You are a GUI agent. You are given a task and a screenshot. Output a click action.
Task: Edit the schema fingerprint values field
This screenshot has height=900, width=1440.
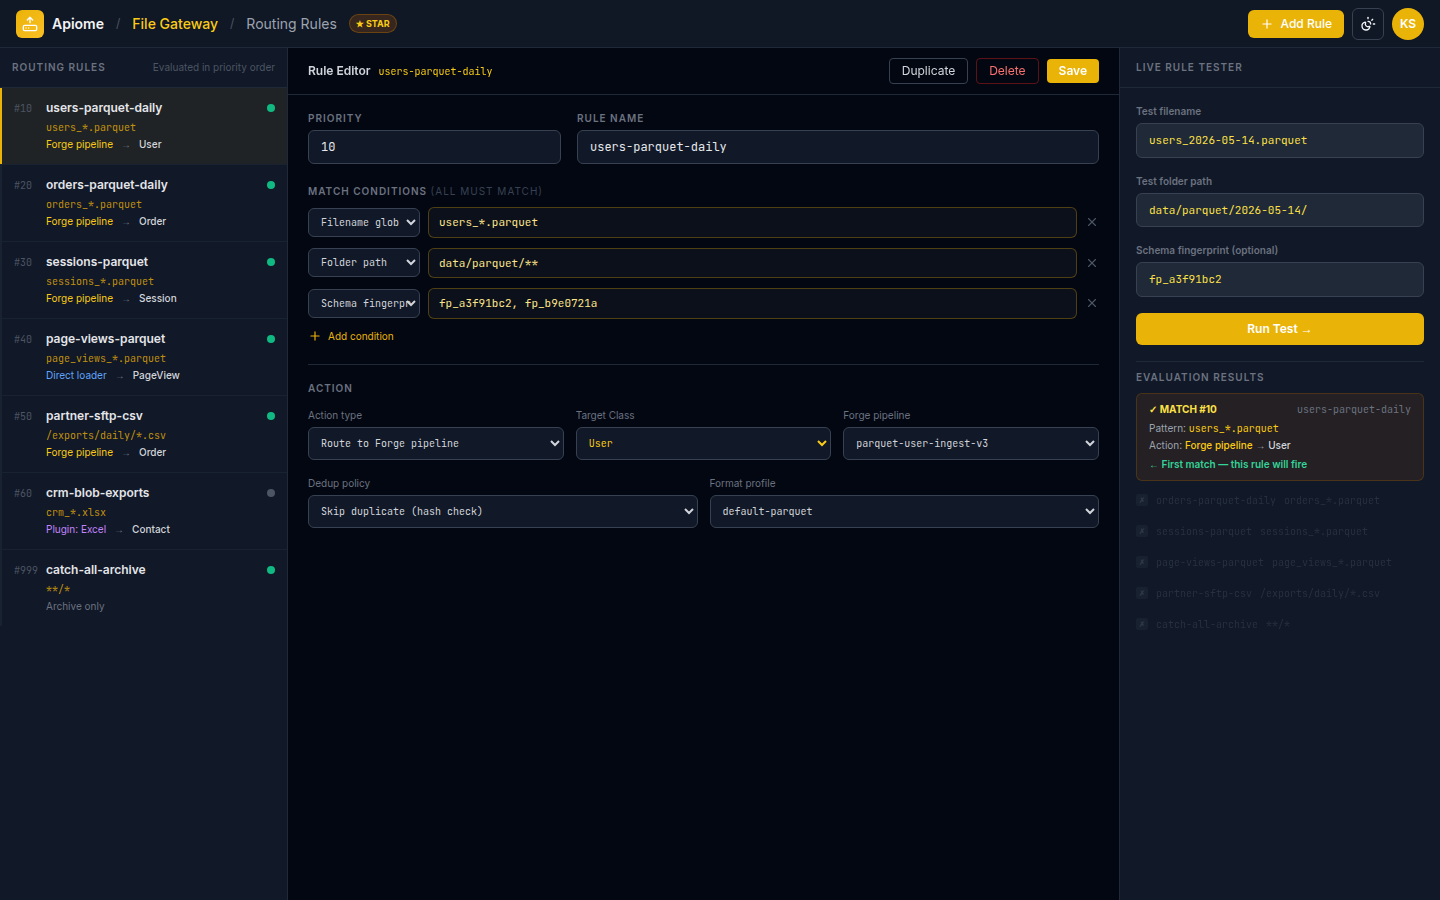point(752,303)
